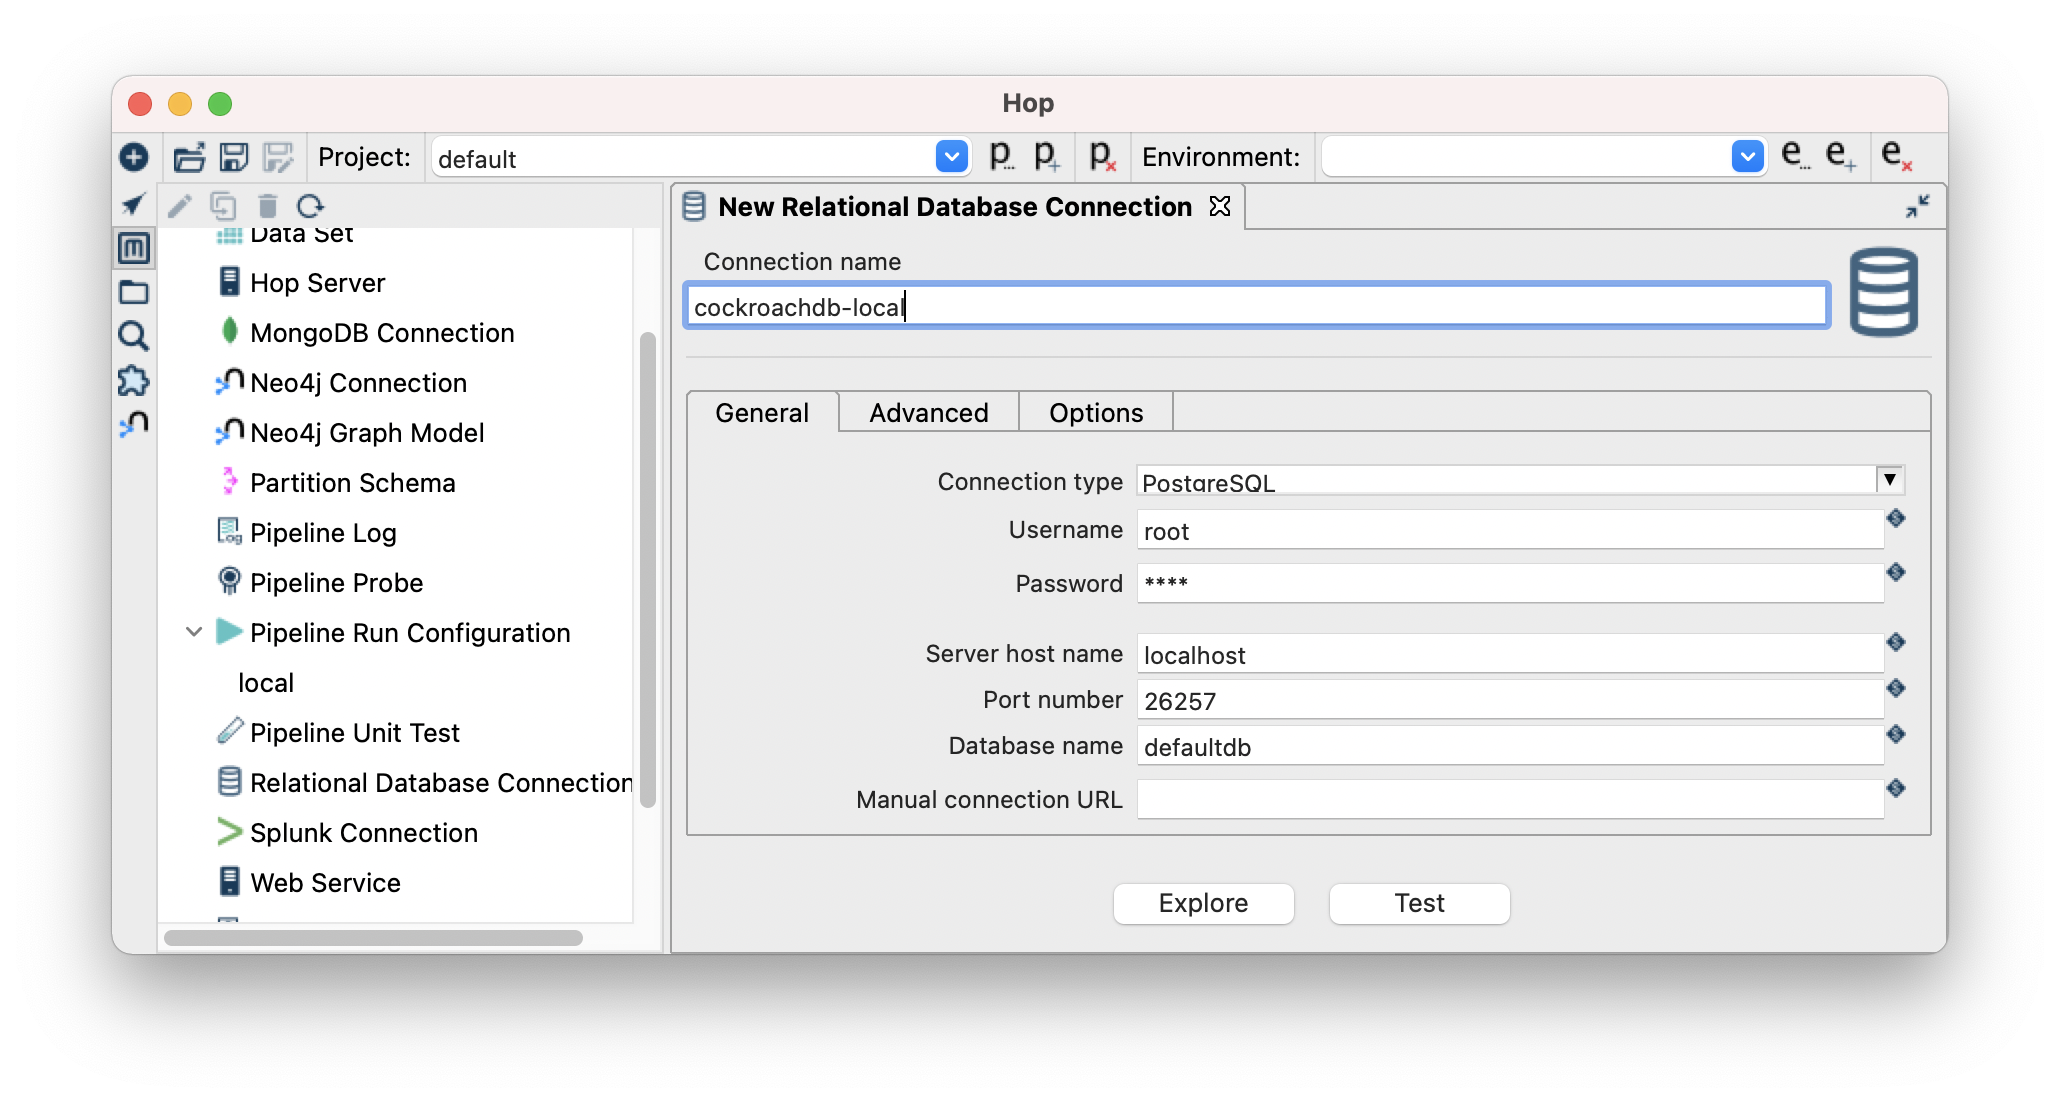The image size is (2060, 1102).
Task: Open the Environment dropdown
Action: [1747, 157]
